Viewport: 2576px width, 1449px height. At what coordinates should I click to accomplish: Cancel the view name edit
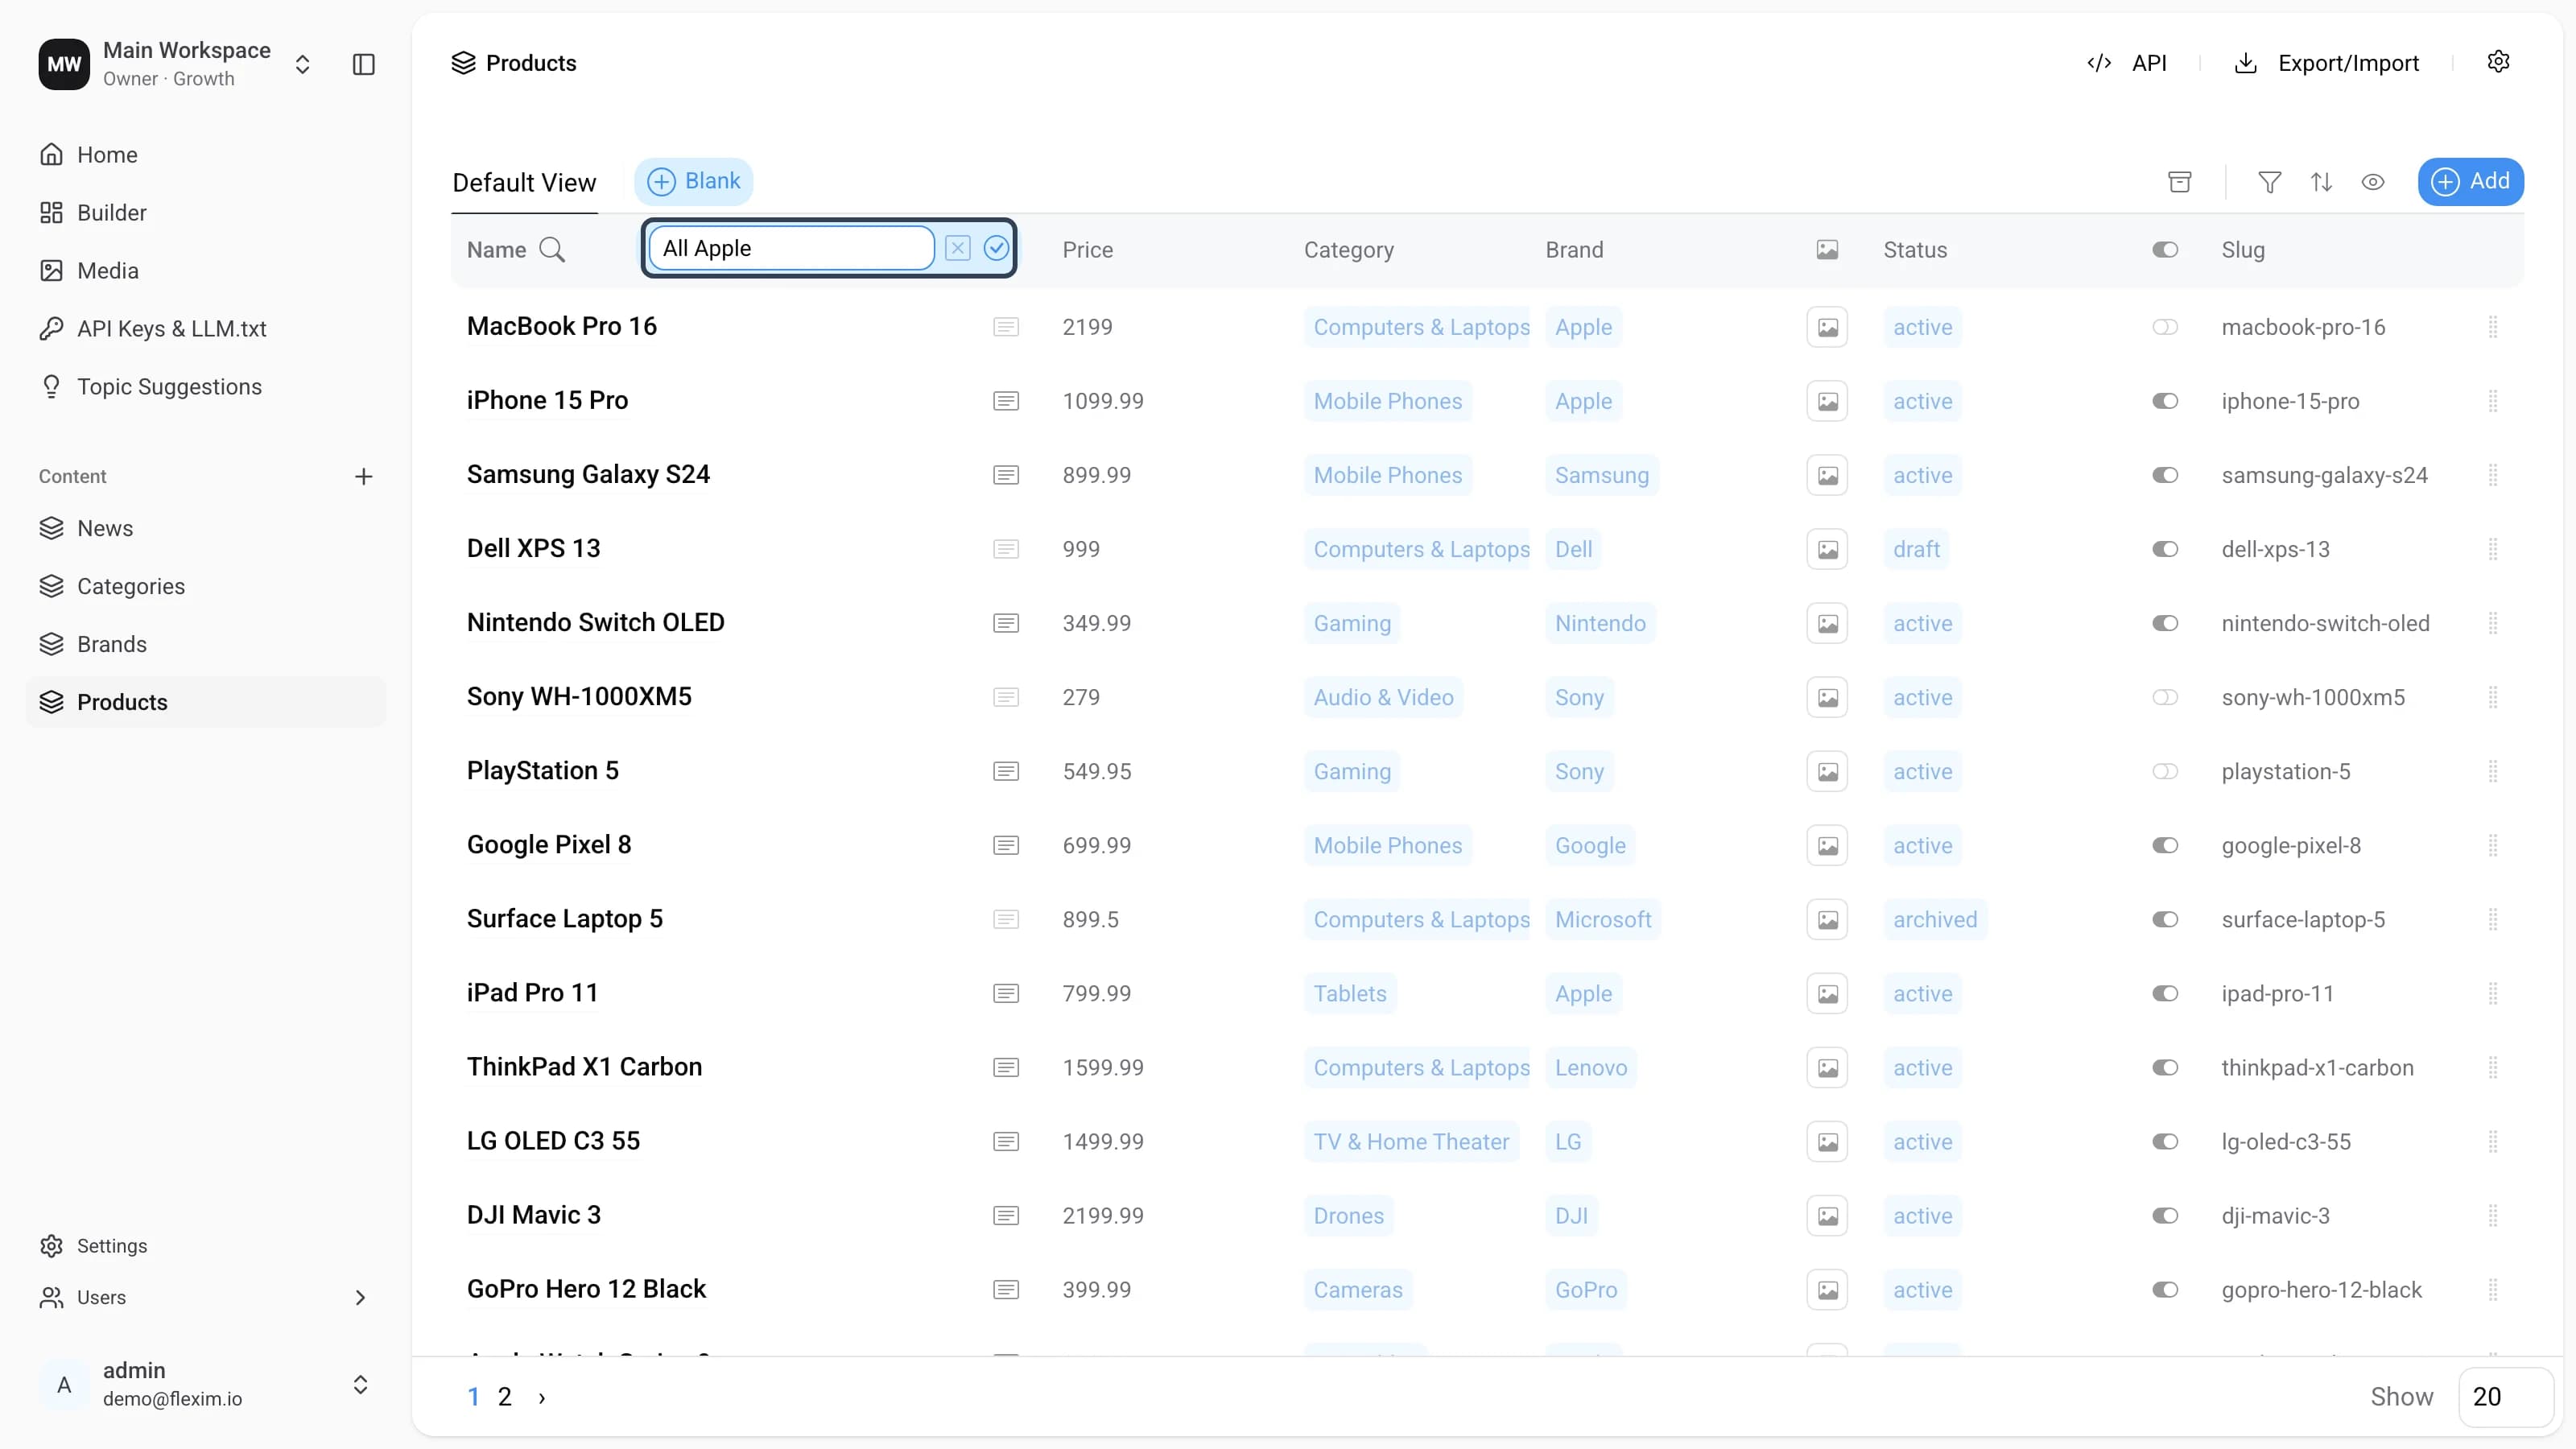[957, 248]
